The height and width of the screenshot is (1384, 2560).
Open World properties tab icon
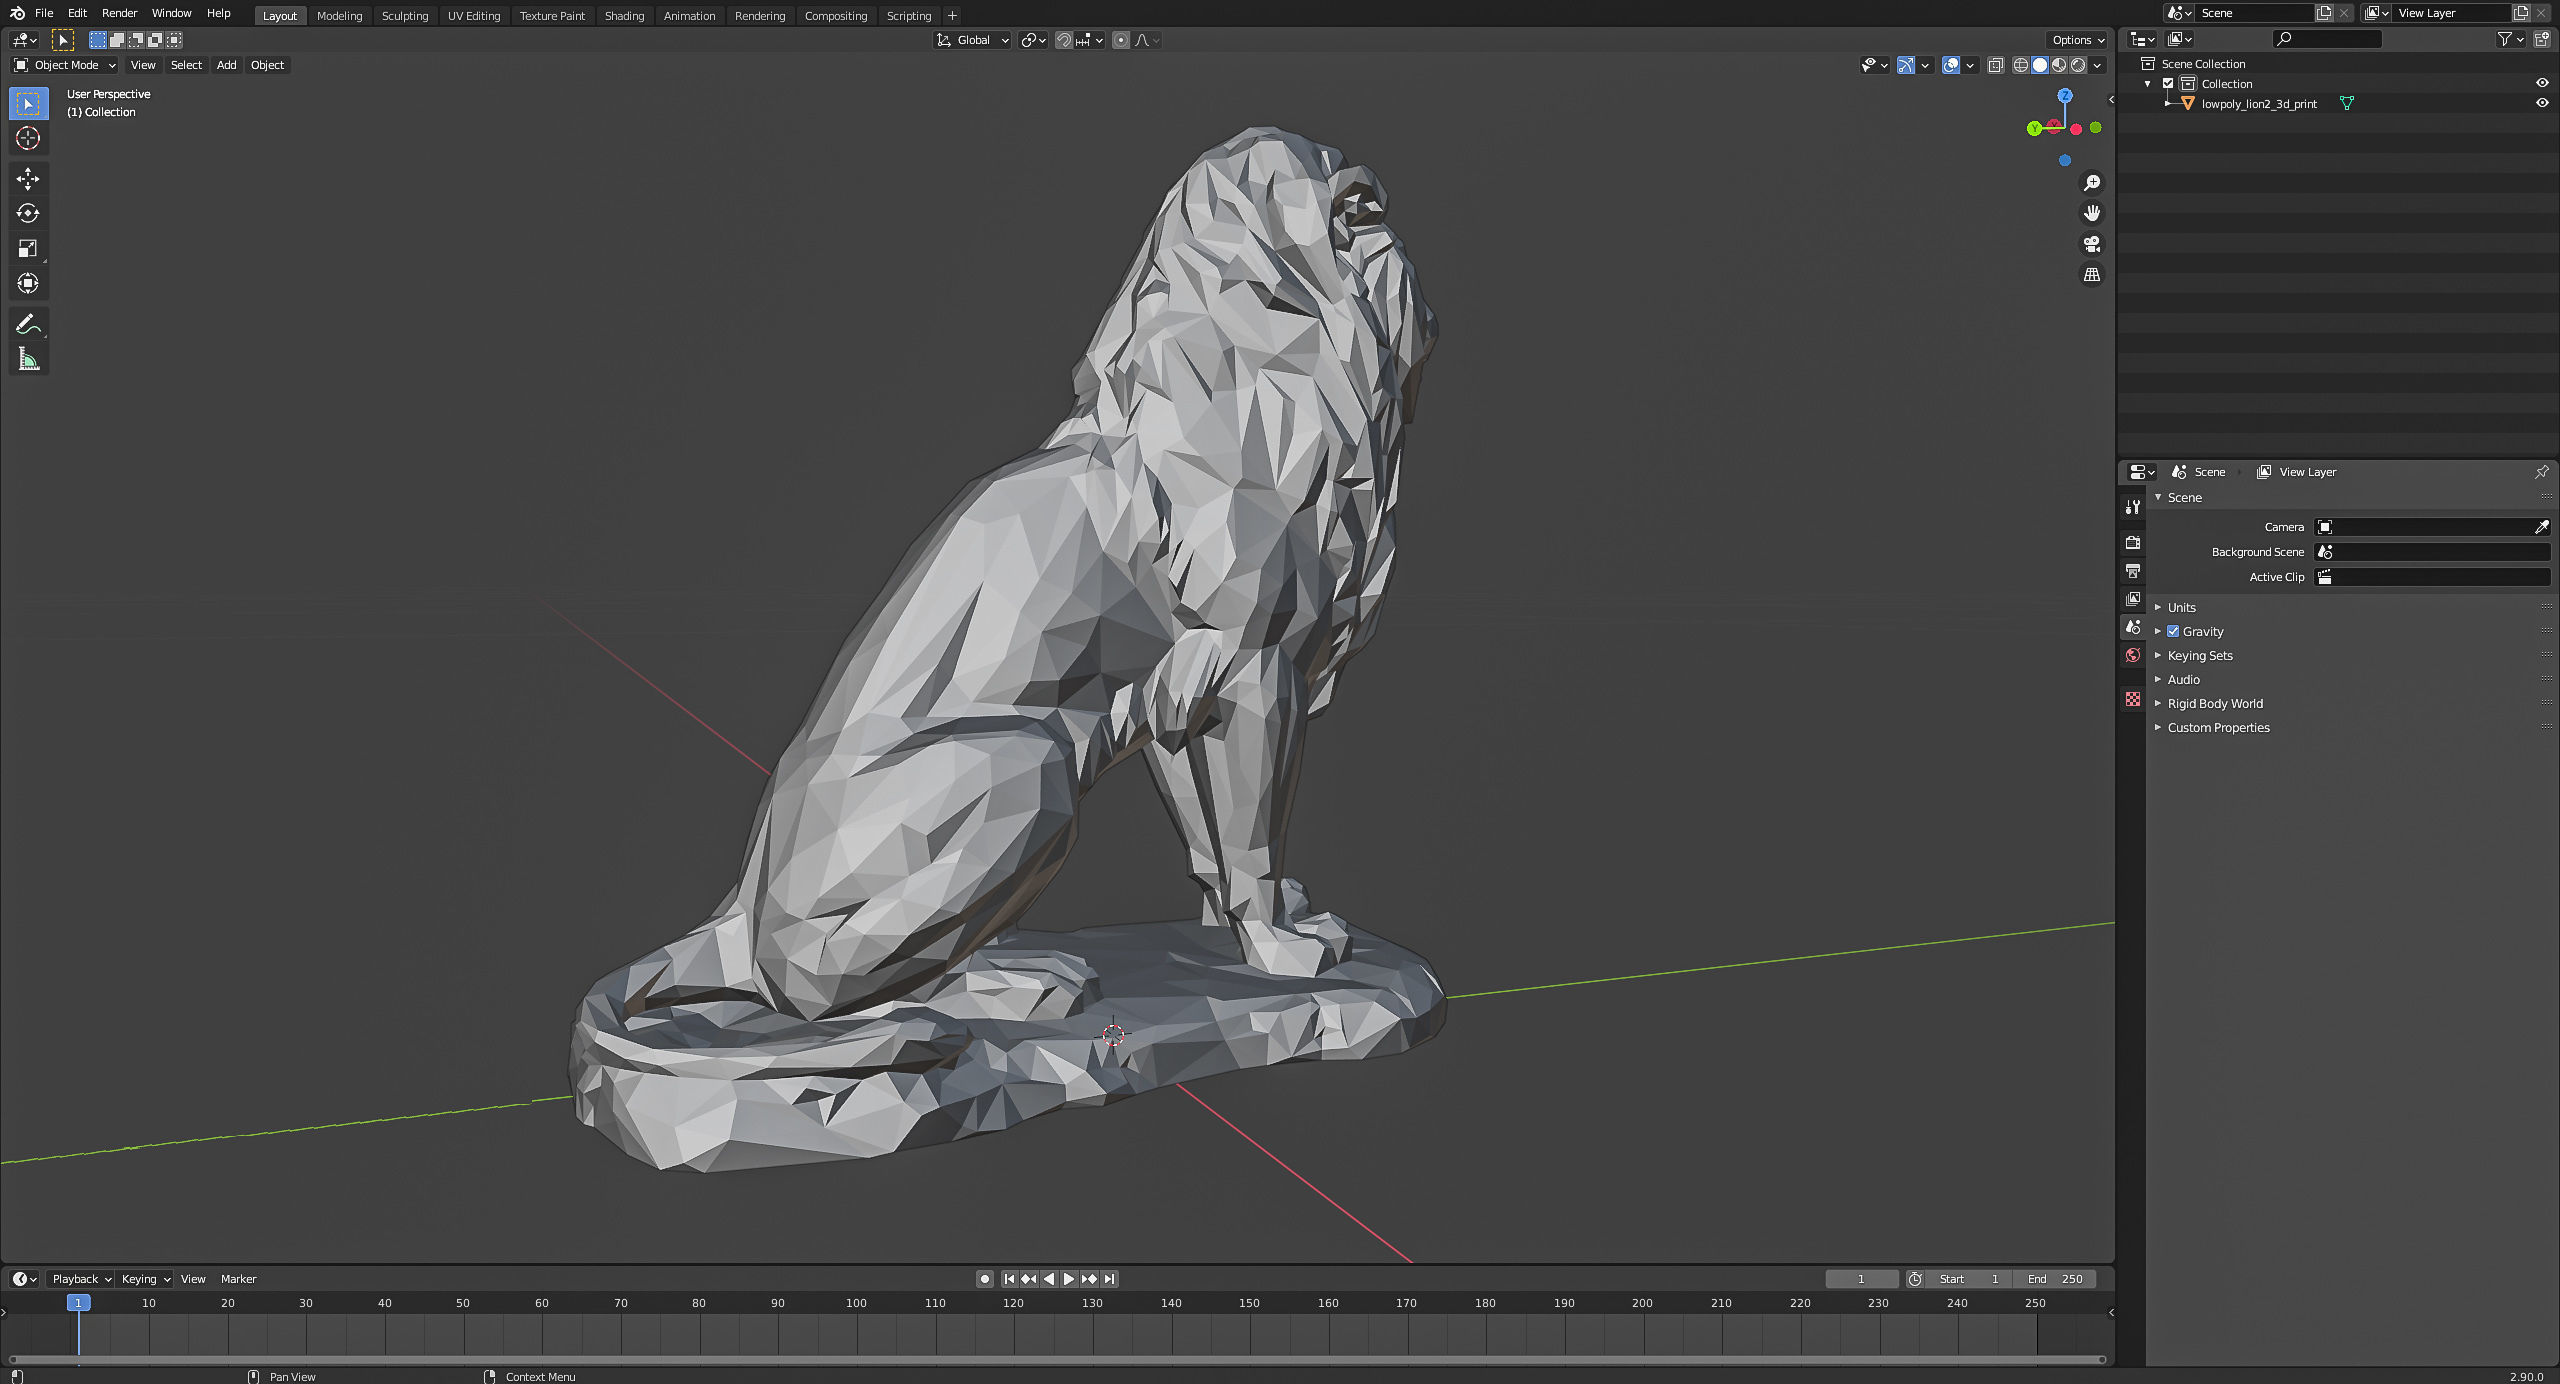coord(2133,655)
